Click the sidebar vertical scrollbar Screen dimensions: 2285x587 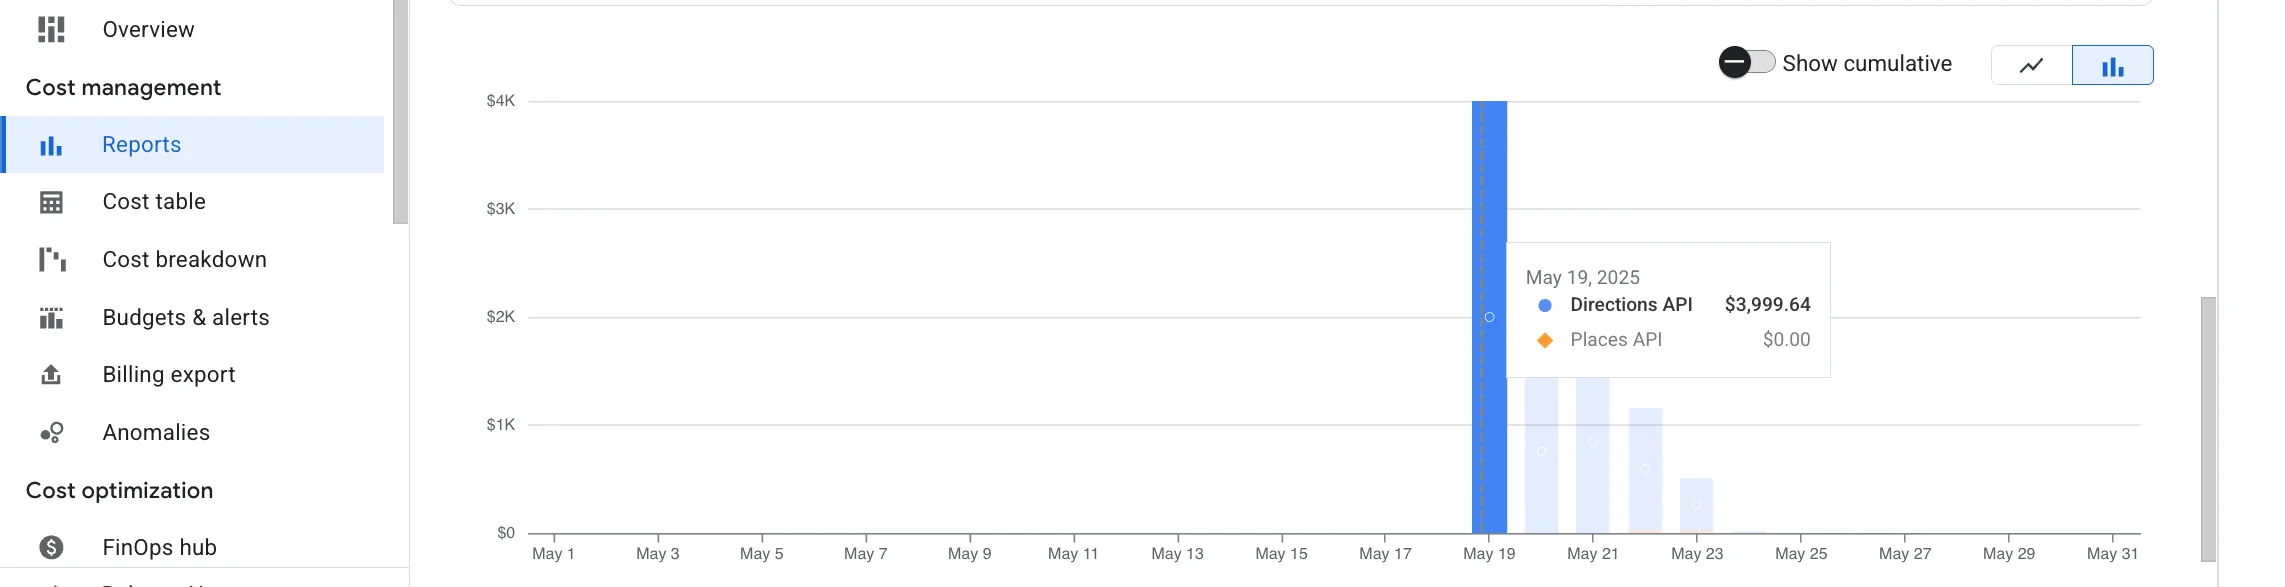click(400, 110)
